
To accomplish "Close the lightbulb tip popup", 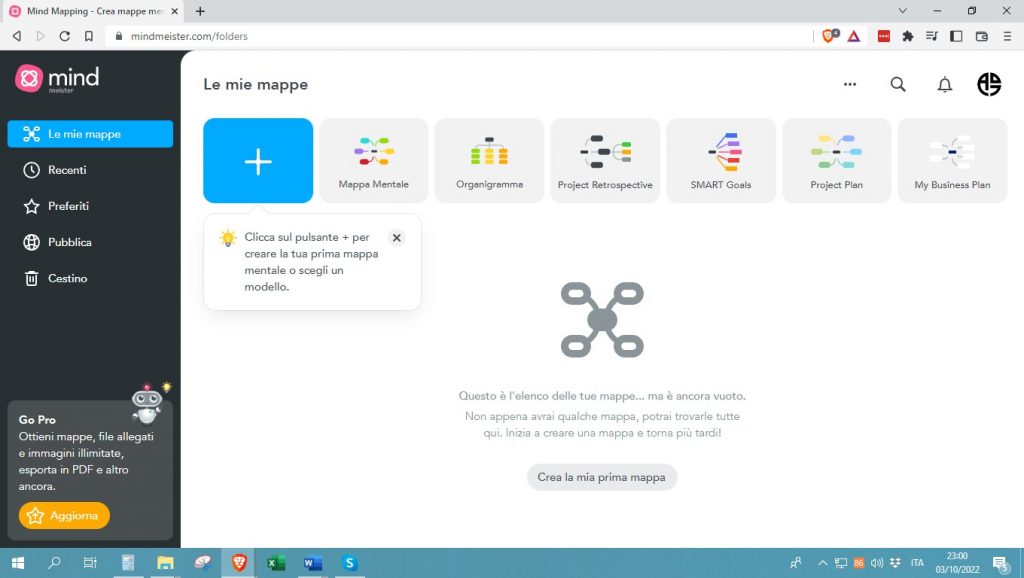I will (397, 238).
